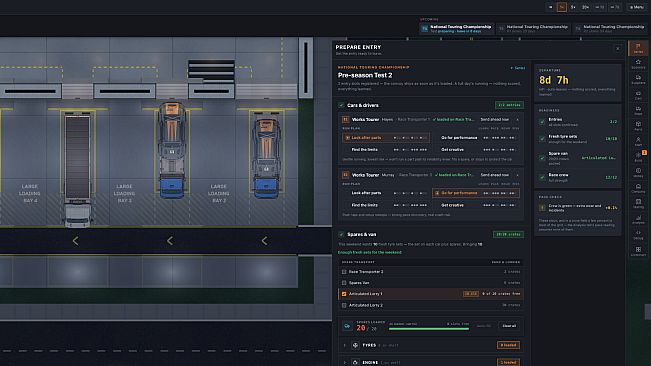Click the Murray Works Tourer car number badge
Viewport: 651px width, 366px height.
coord(345,175)
